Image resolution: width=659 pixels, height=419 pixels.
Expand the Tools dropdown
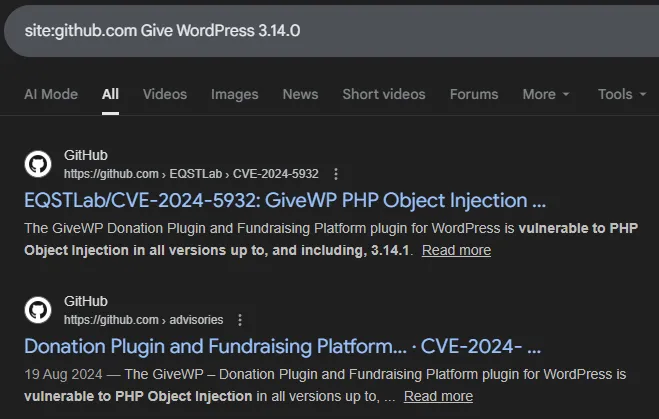[x=621, y=94]
